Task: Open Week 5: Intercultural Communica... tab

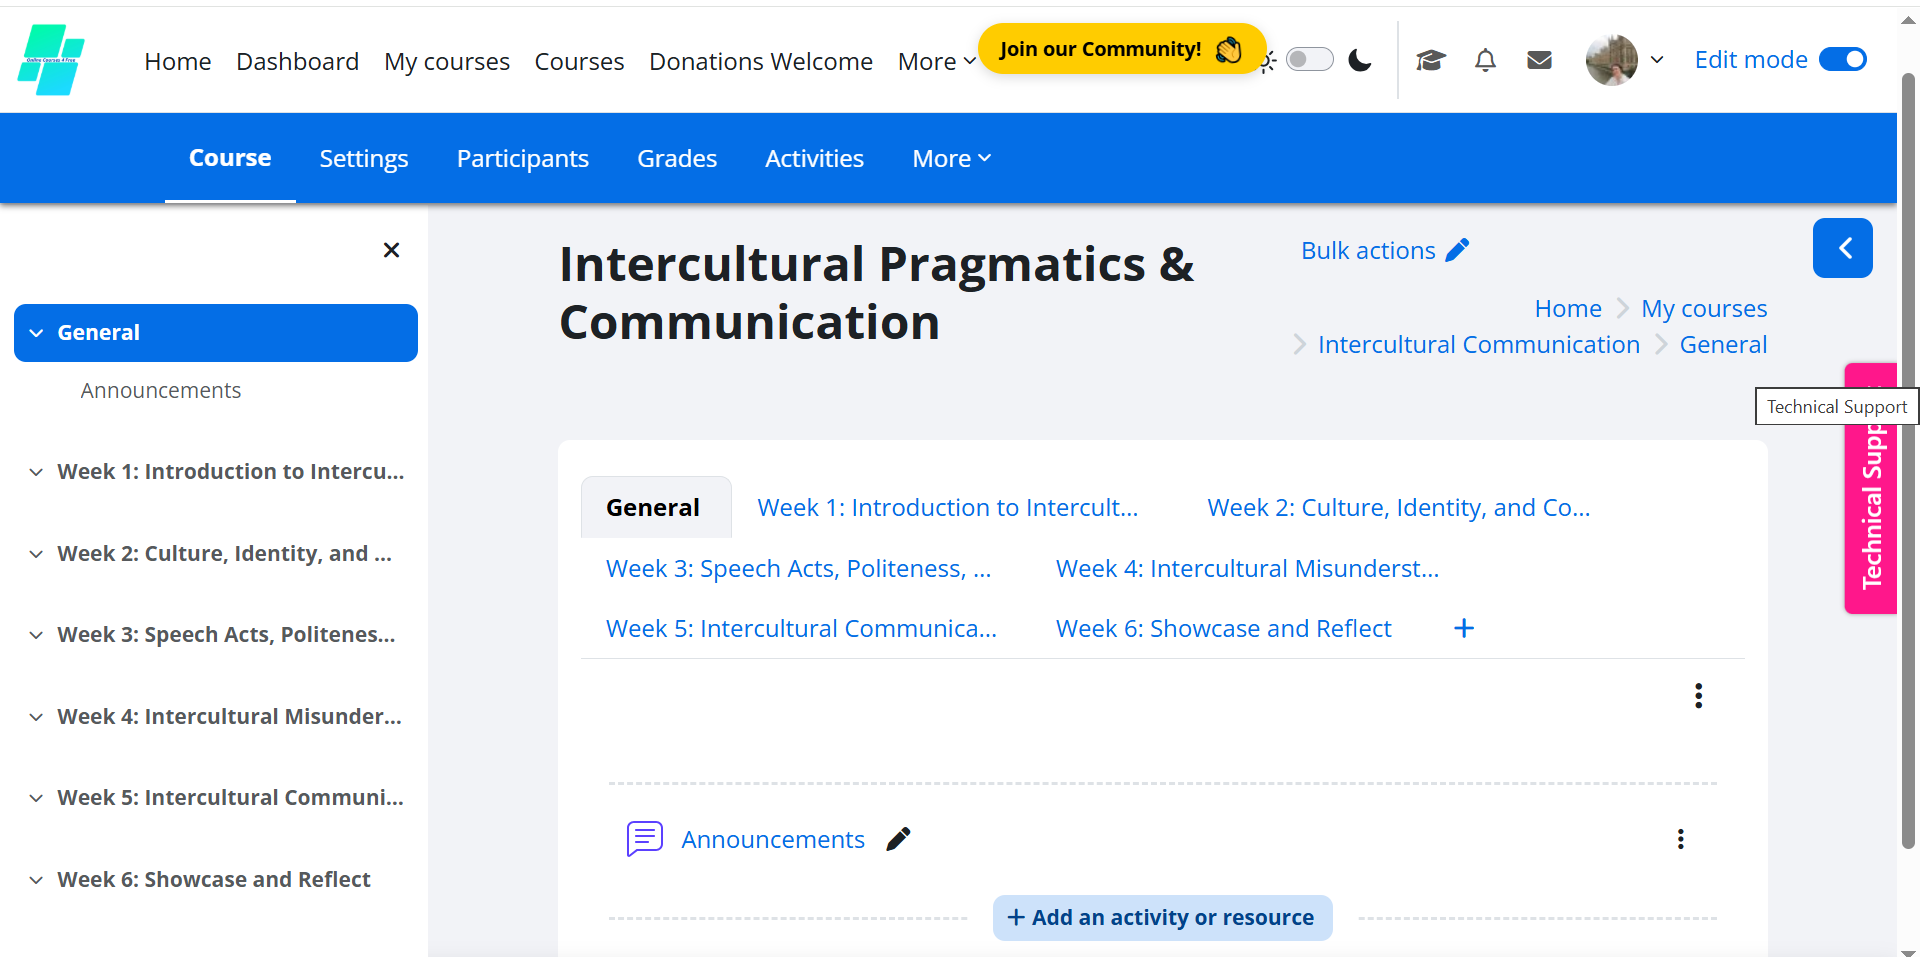Action: click(801, 629)
